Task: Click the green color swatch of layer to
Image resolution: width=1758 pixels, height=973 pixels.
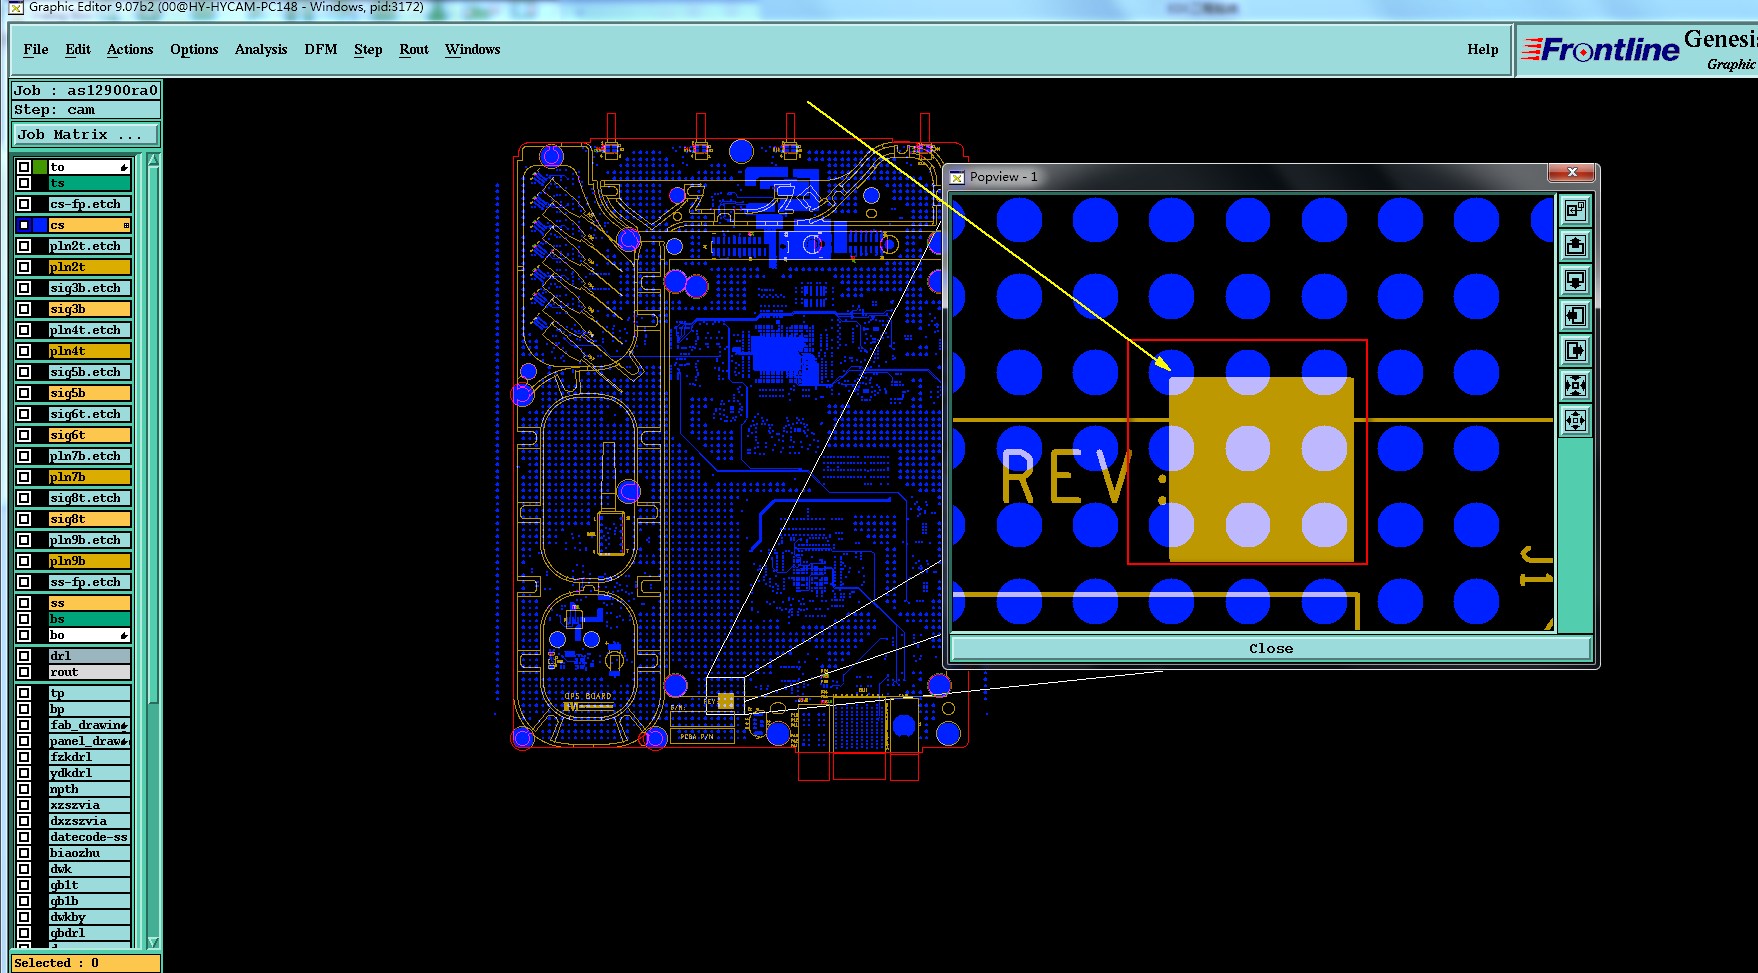Action: (40, 167)
